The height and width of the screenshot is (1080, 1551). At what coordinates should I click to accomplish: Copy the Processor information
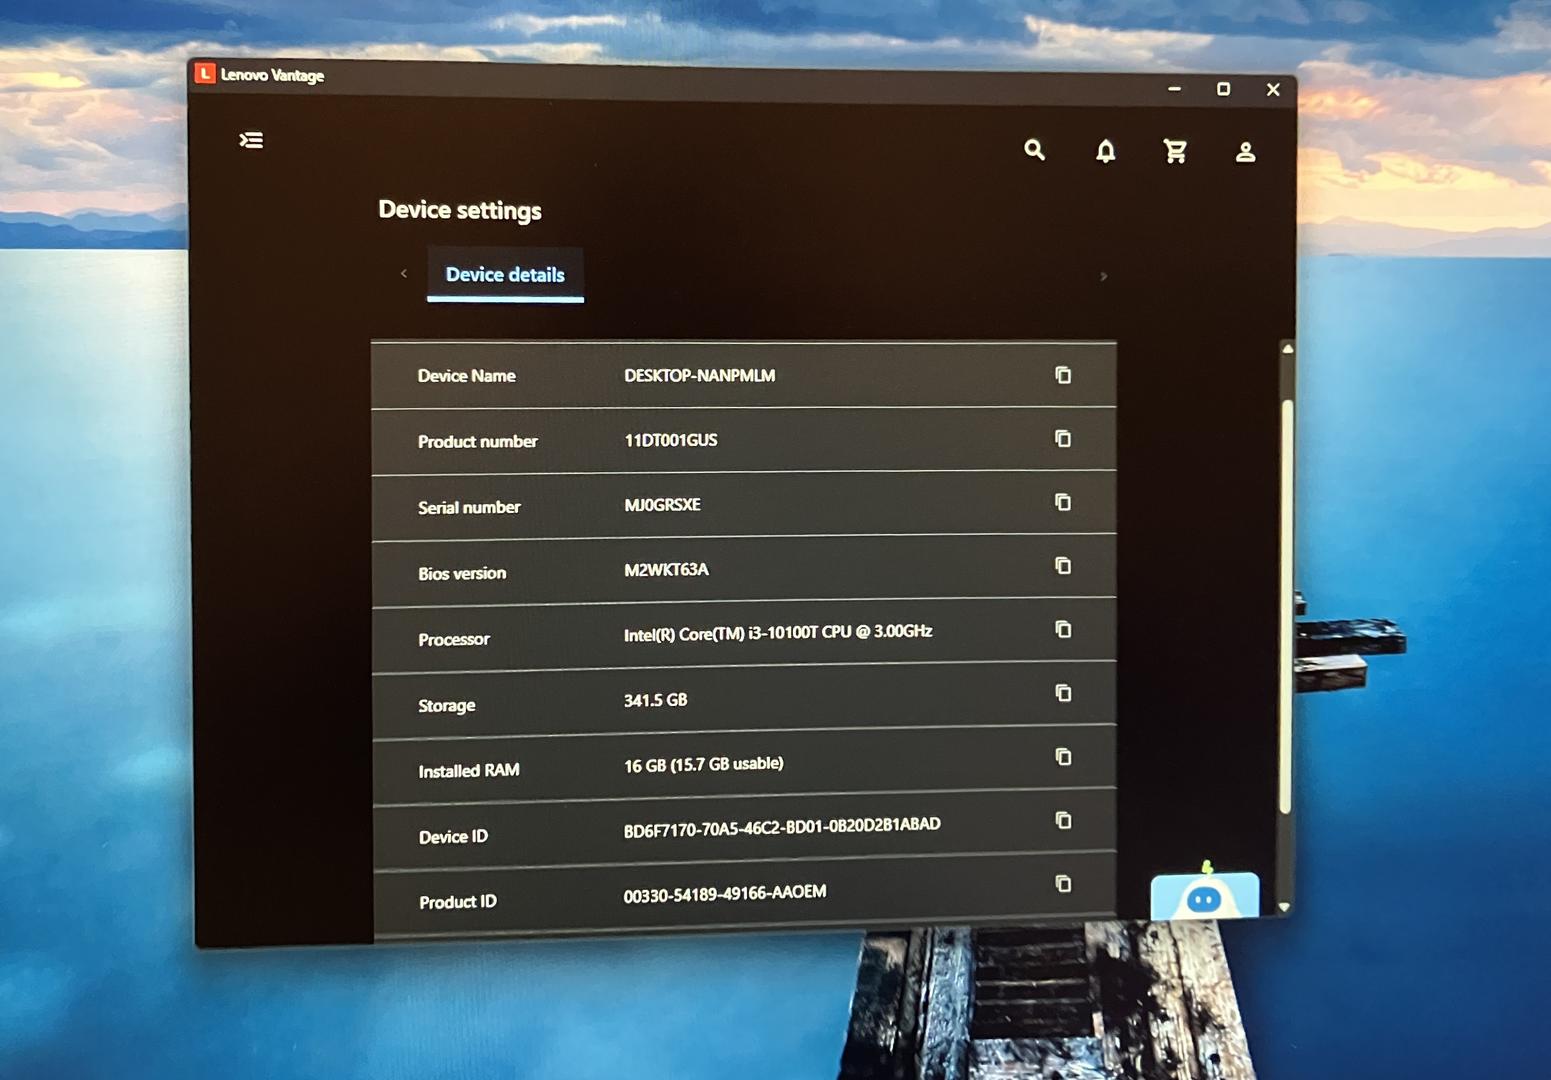tap(1063, 629)
